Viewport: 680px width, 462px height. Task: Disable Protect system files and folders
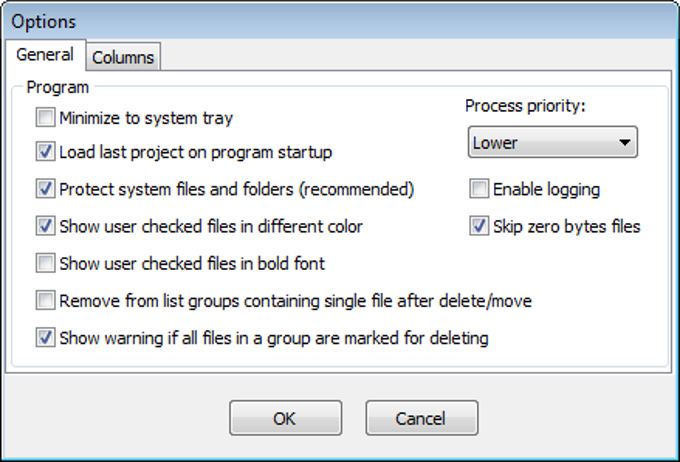coord(45,189)
